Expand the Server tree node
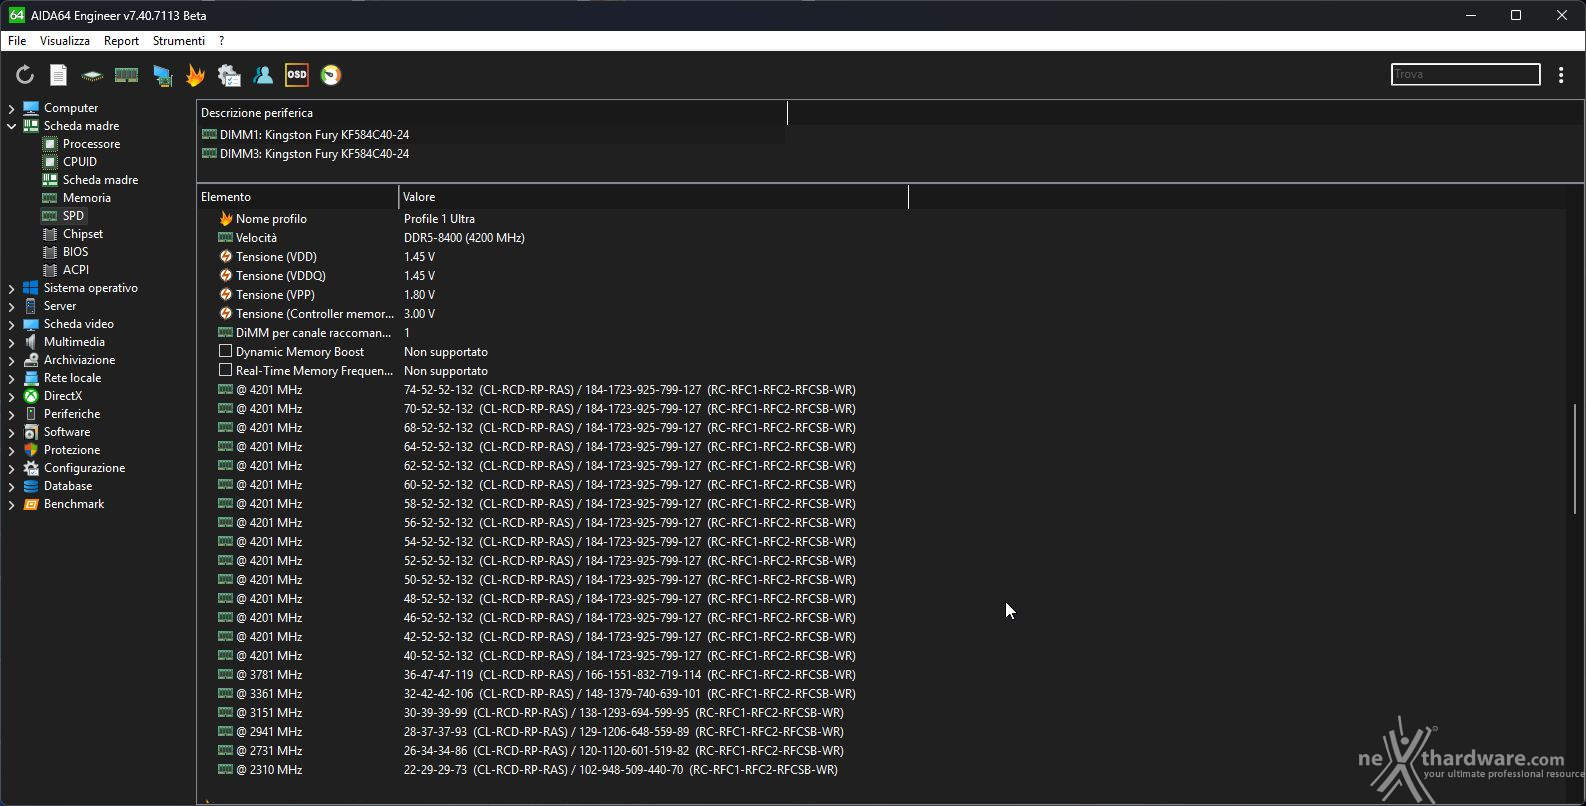1586x806 pixels. click(x=11, y=306)
